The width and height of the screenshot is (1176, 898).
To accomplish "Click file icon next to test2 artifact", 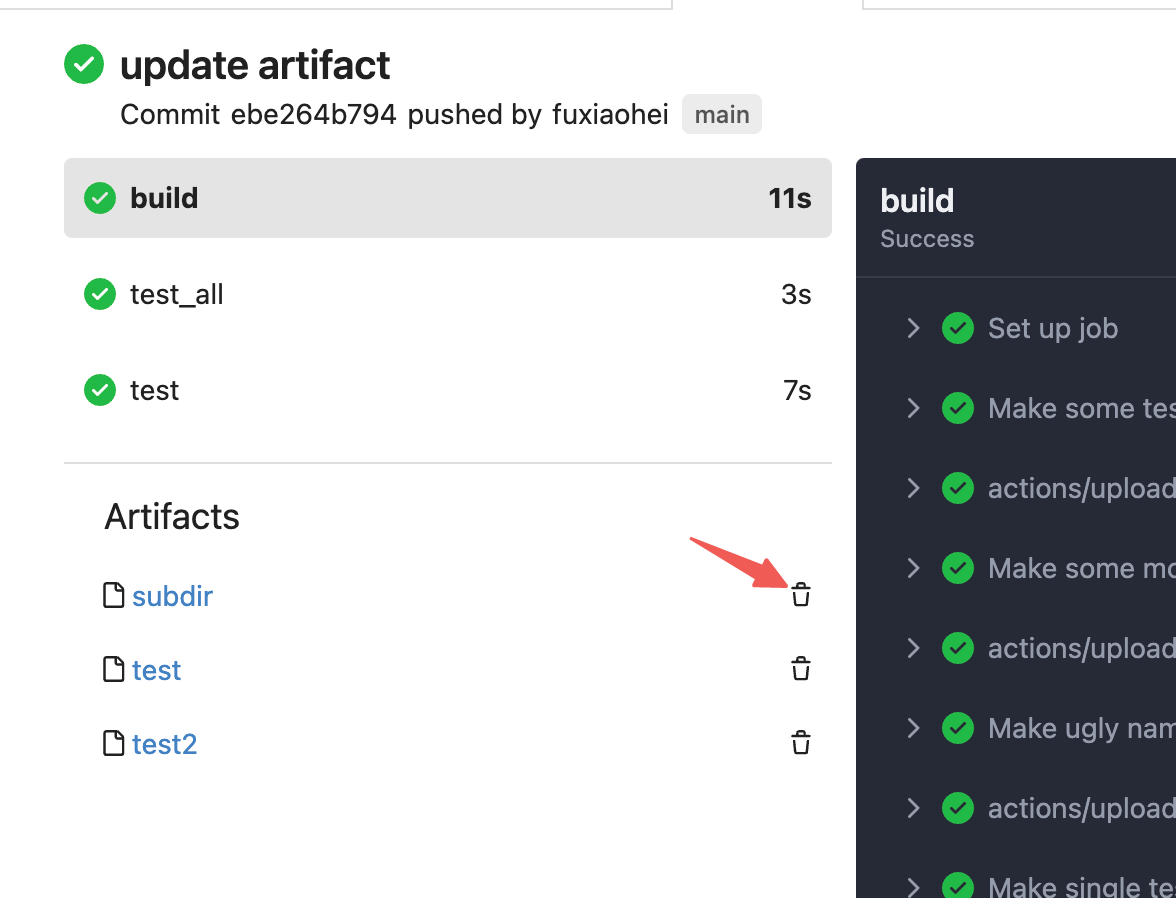I will click(x=115, y=744).
